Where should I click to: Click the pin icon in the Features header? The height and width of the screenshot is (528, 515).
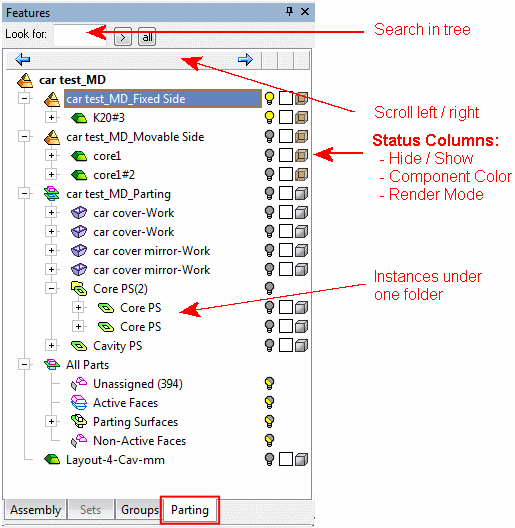point(289,12)
